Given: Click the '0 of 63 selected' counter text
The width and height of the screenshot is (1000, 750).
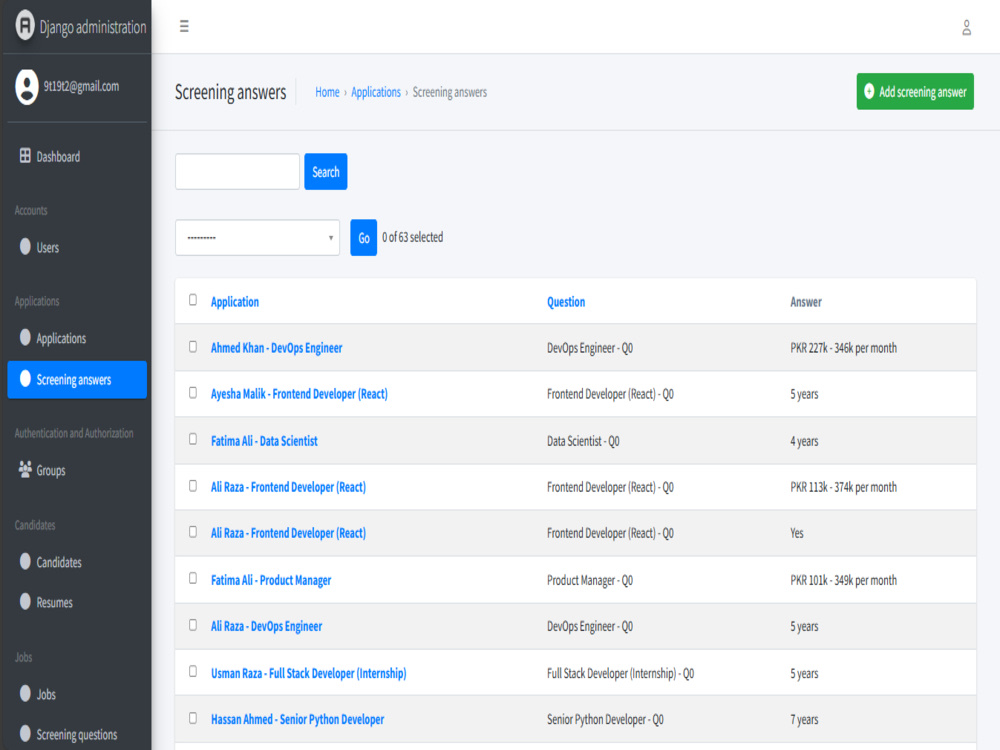Looking at the screenshot, I should pos(413,237).
